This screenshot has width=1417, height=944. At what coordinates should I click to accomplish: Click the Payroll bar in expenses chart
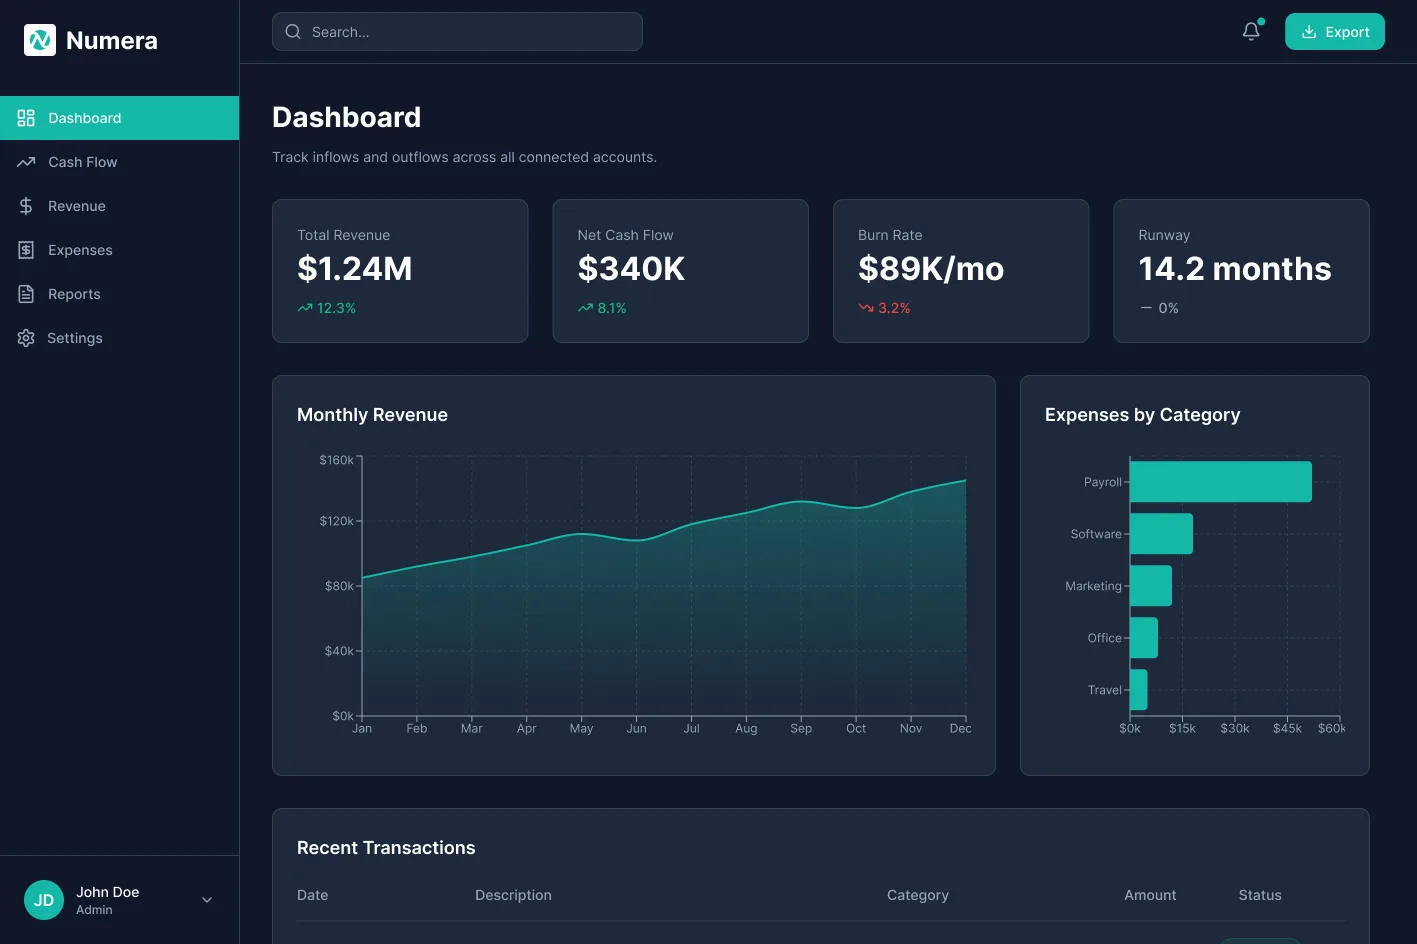[x=1220, y=482]
